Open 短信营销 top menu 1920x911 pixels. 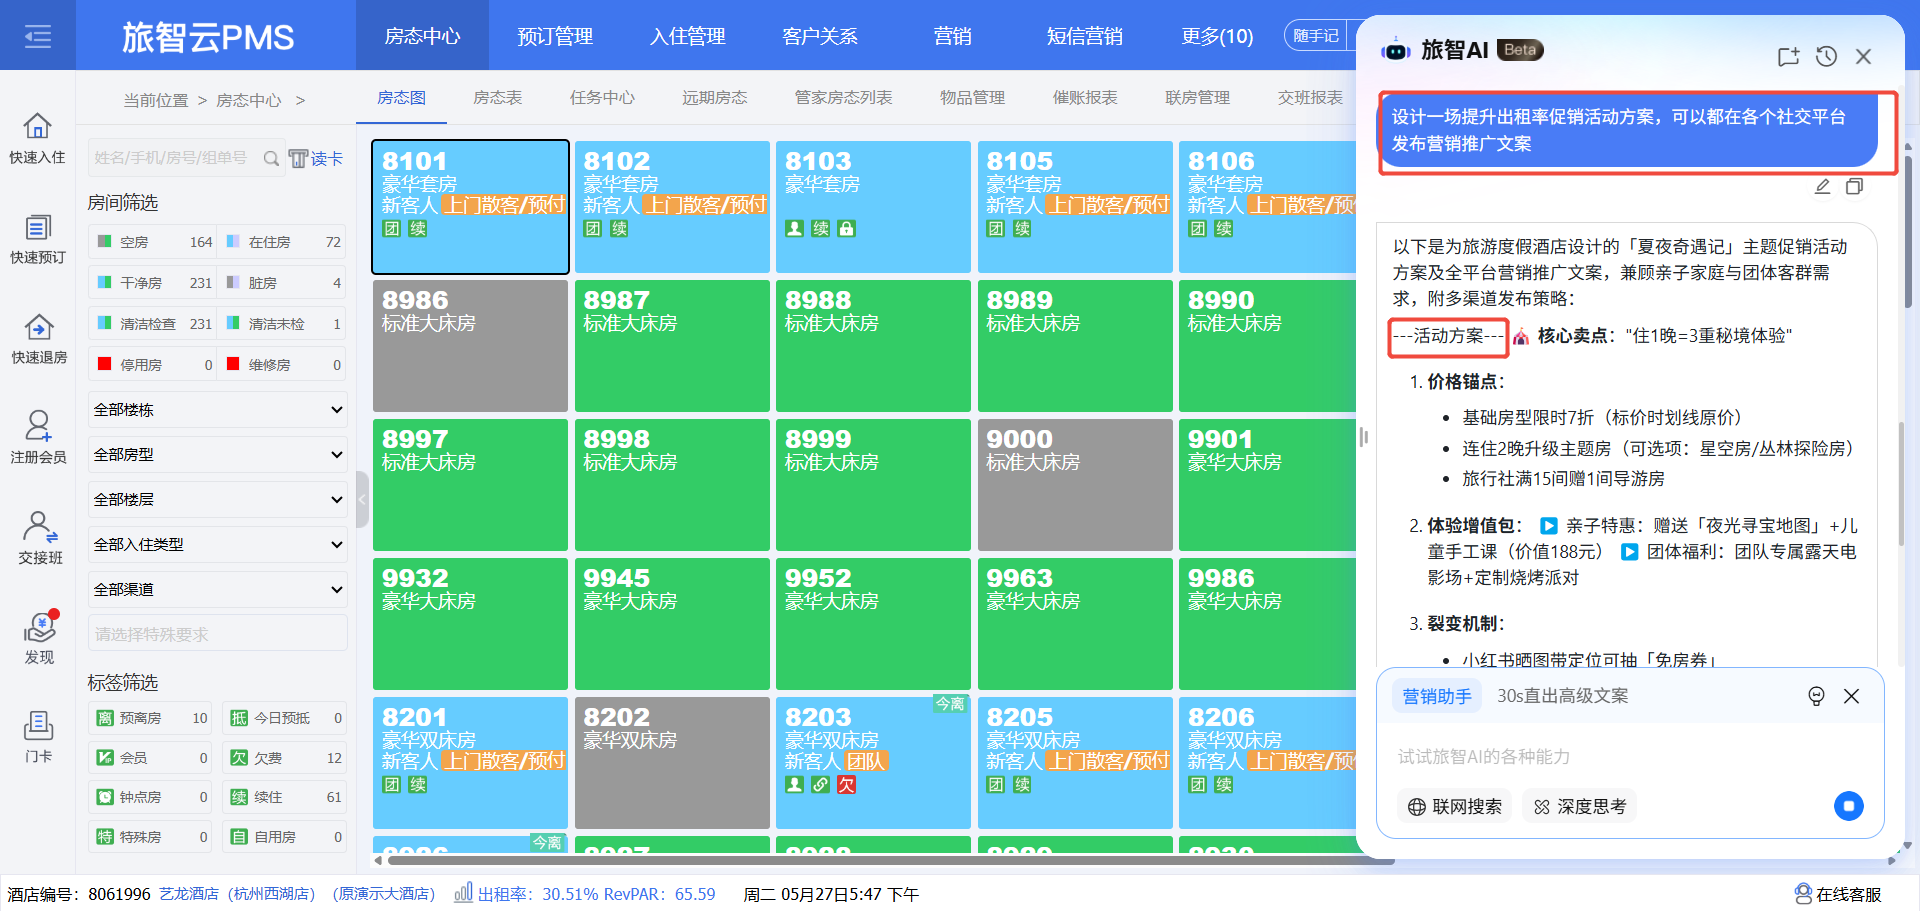[1084, 36]
